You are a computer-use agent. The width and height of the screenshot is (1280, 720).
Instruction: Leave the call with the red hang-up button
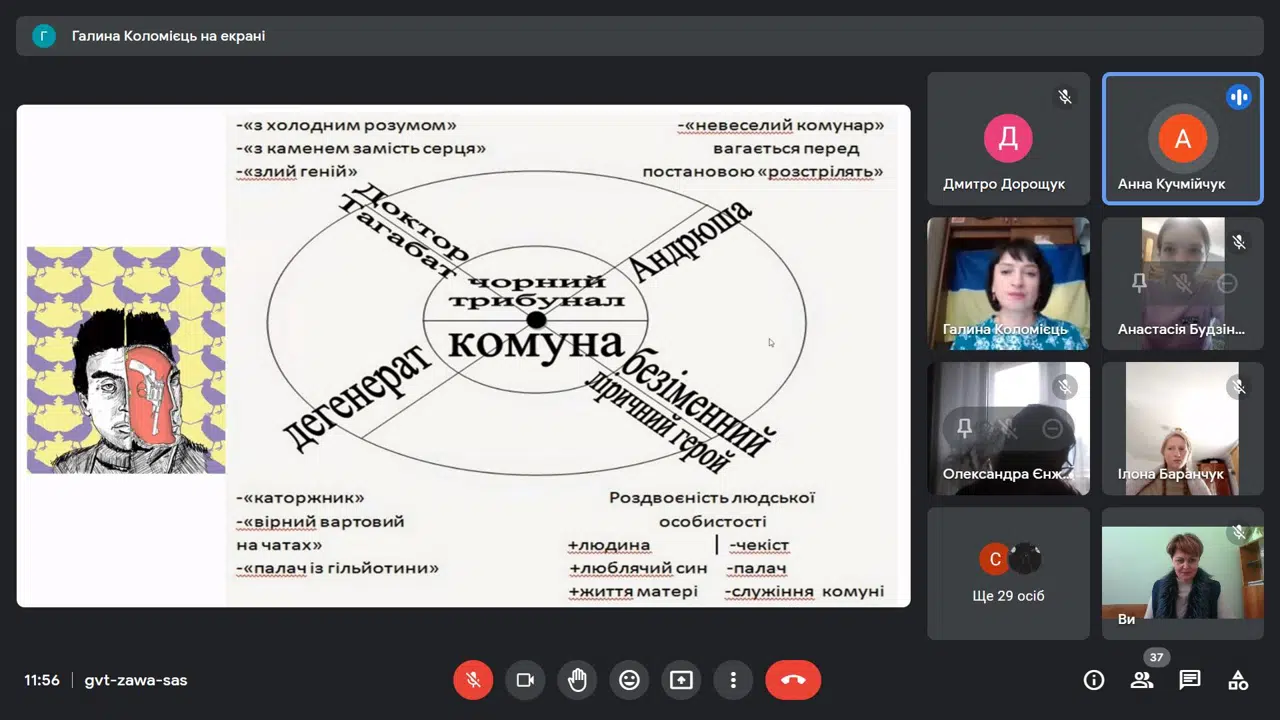[793, 680]
